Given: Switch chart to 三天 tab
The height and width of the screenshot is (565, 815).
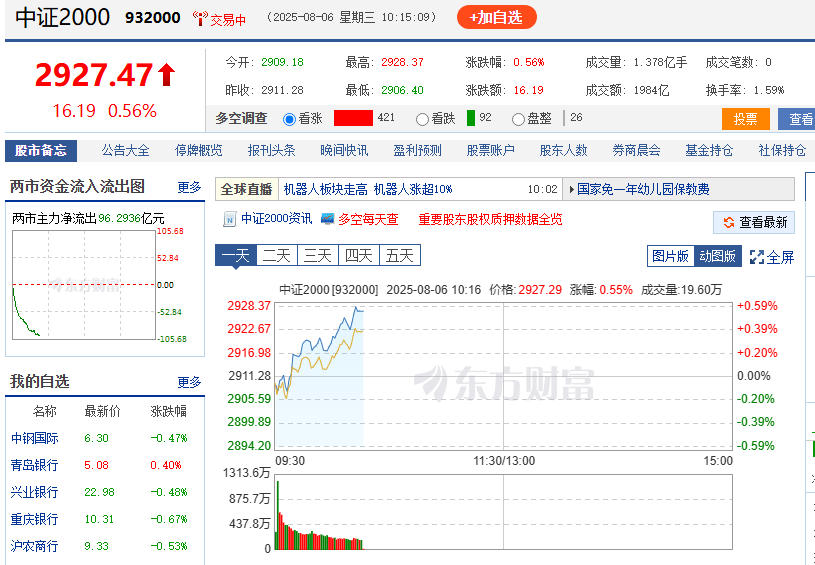Looking at the screenshot, I should coord(318,256).
